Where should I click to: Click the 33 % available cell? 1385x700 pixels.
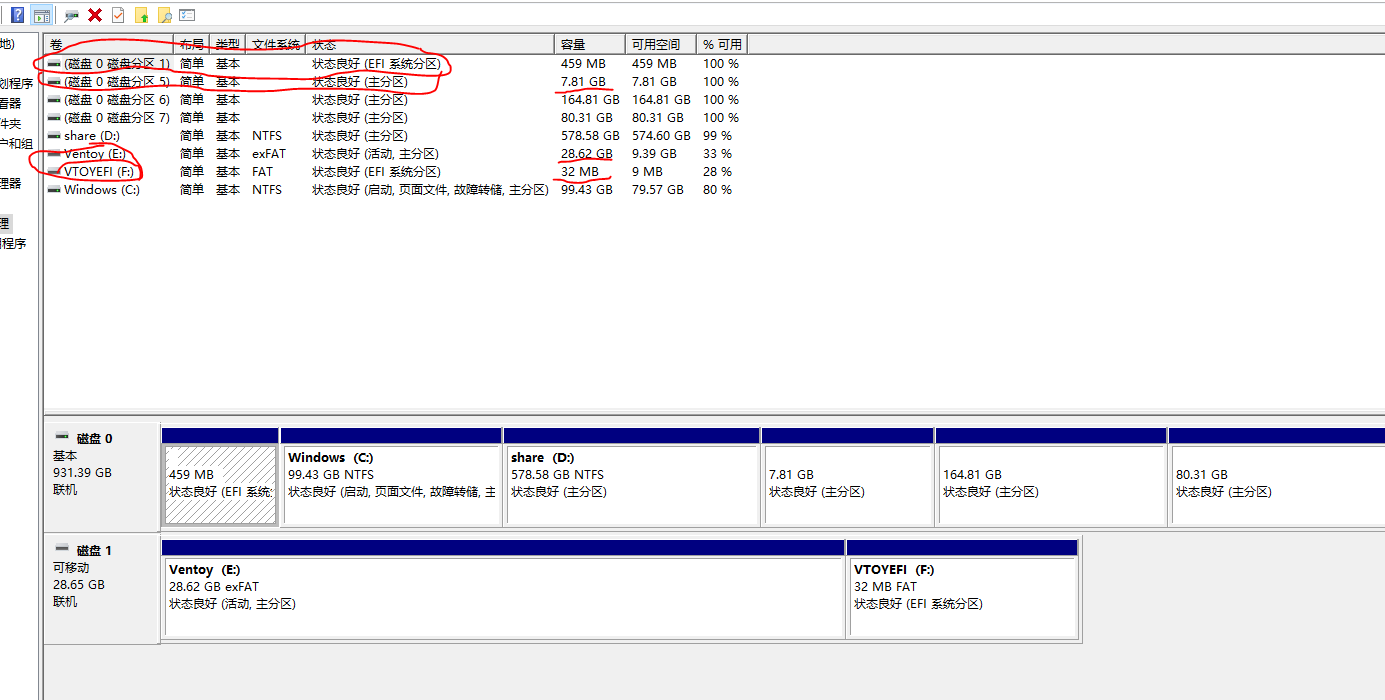click(717, 154)
